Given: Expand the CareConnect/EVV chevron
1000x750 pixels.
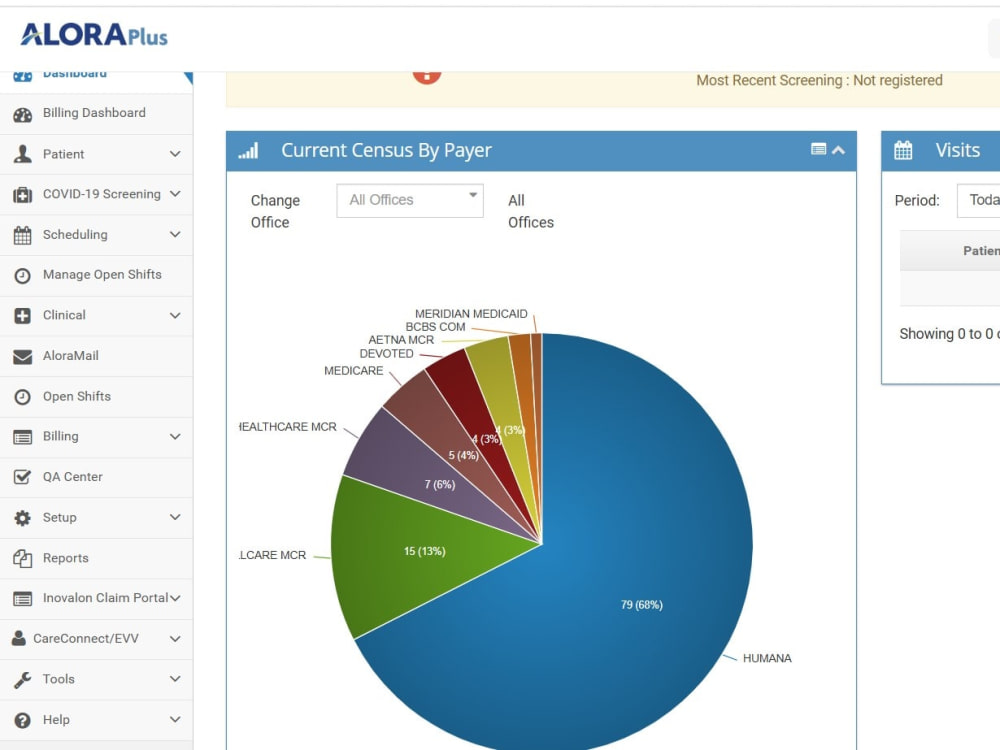Looking at the screenshot, I should pyautogui.click(x=175, y=638).
